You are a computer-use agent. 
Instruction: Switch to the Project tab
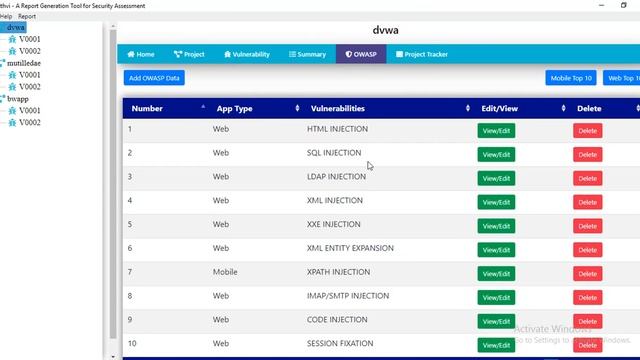click(x=189, y=54)
